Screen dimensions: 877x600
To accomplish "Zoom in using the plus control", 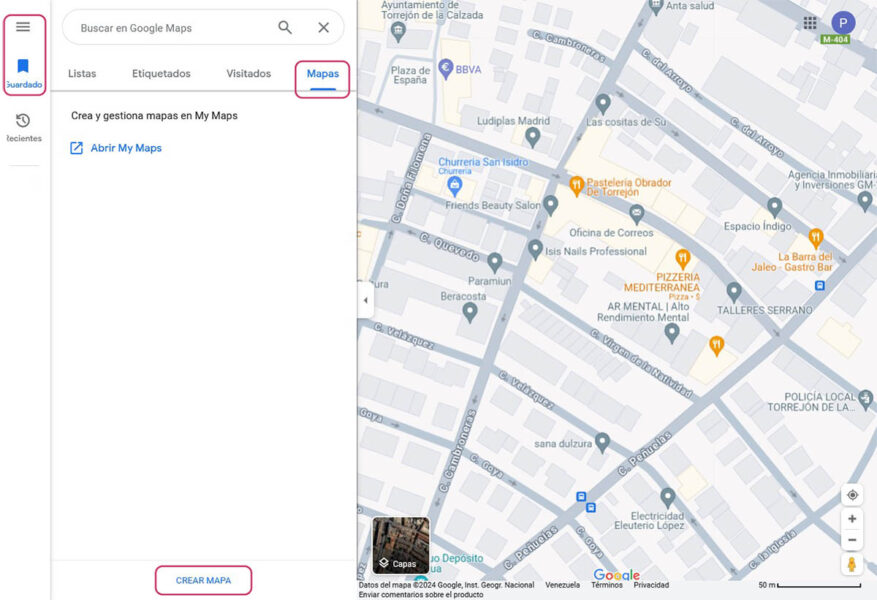I will [851, 518].
